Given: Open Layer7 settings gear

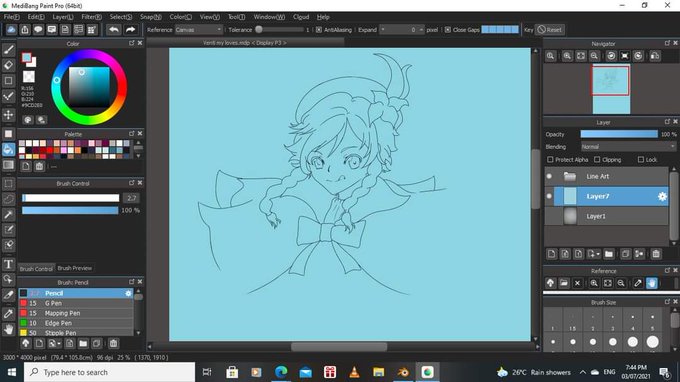Looking at the screenshot, I should pyautogui.click(x=662, y=196).
